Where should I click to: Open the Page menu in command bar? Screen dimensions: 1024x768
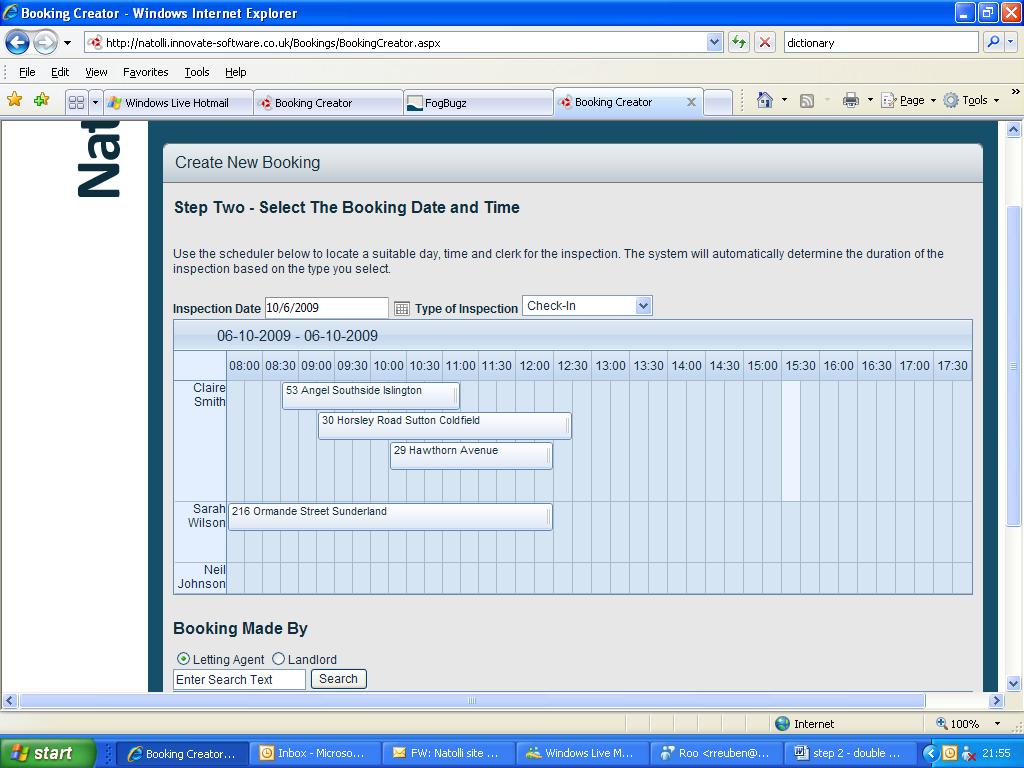[x=909, y=100]
